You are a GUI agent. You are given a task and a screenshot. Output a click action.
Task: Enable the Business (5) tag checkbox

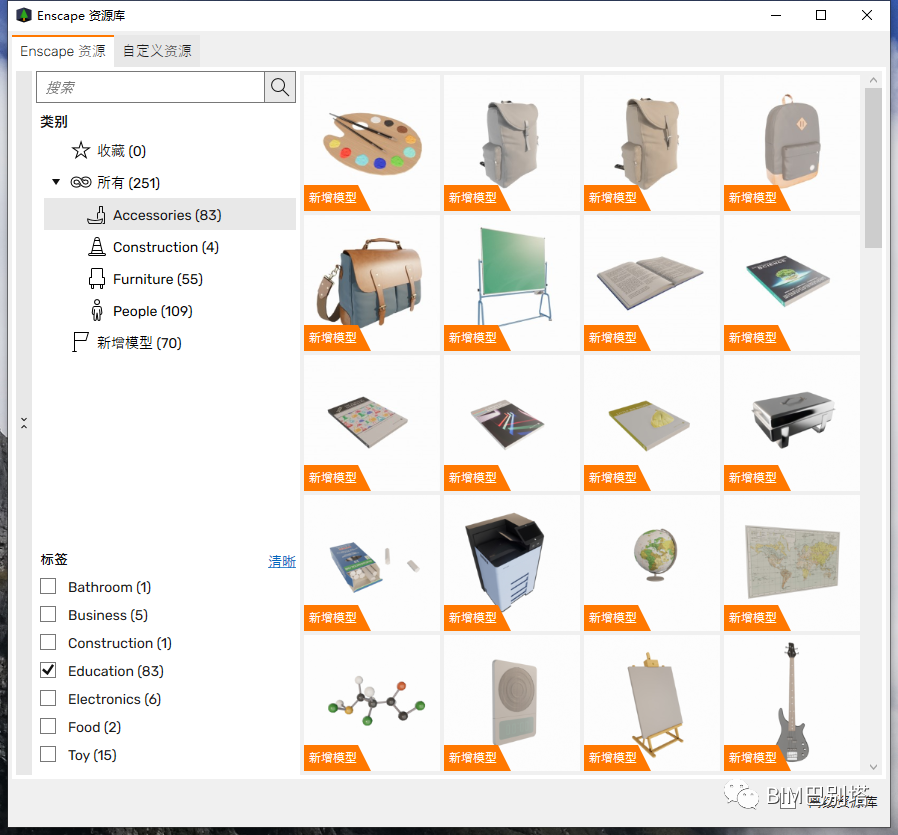48,614
